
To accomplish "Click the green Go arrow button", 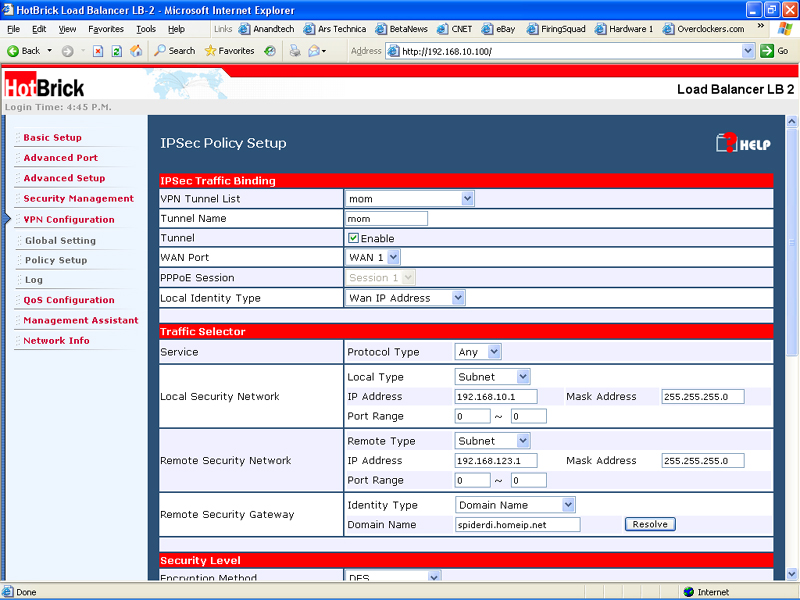I will pos(767,51).
